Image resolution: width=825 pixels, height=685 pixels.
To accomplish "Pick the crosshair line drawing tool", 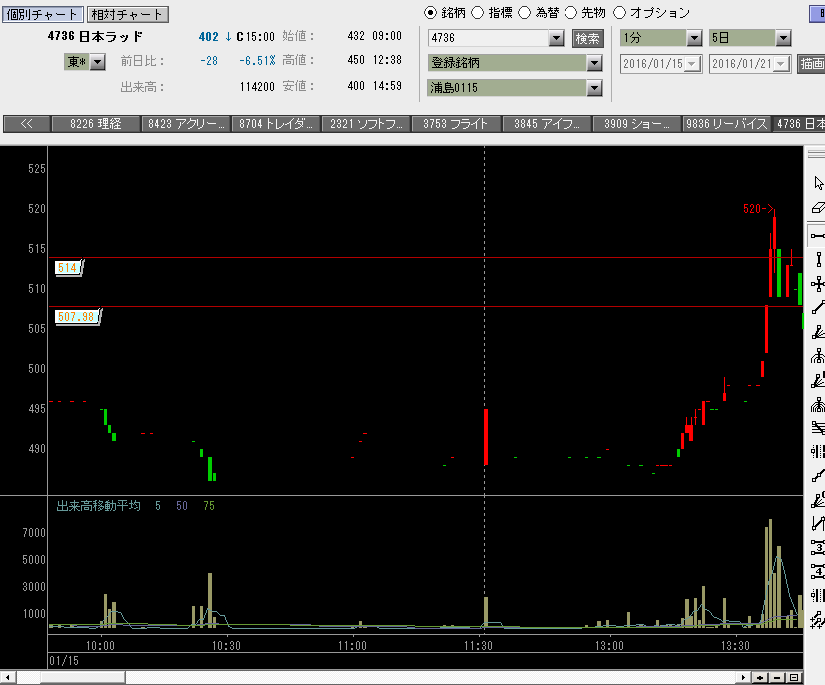I will click(818, 284).
